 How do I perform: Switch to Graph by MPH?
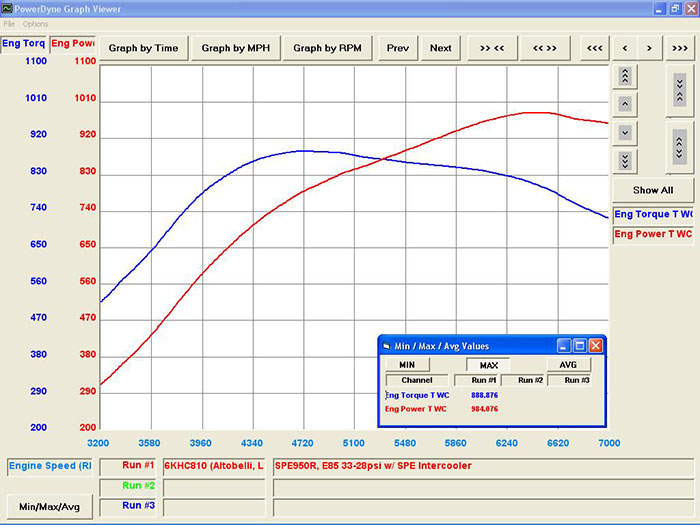(236, 48)
